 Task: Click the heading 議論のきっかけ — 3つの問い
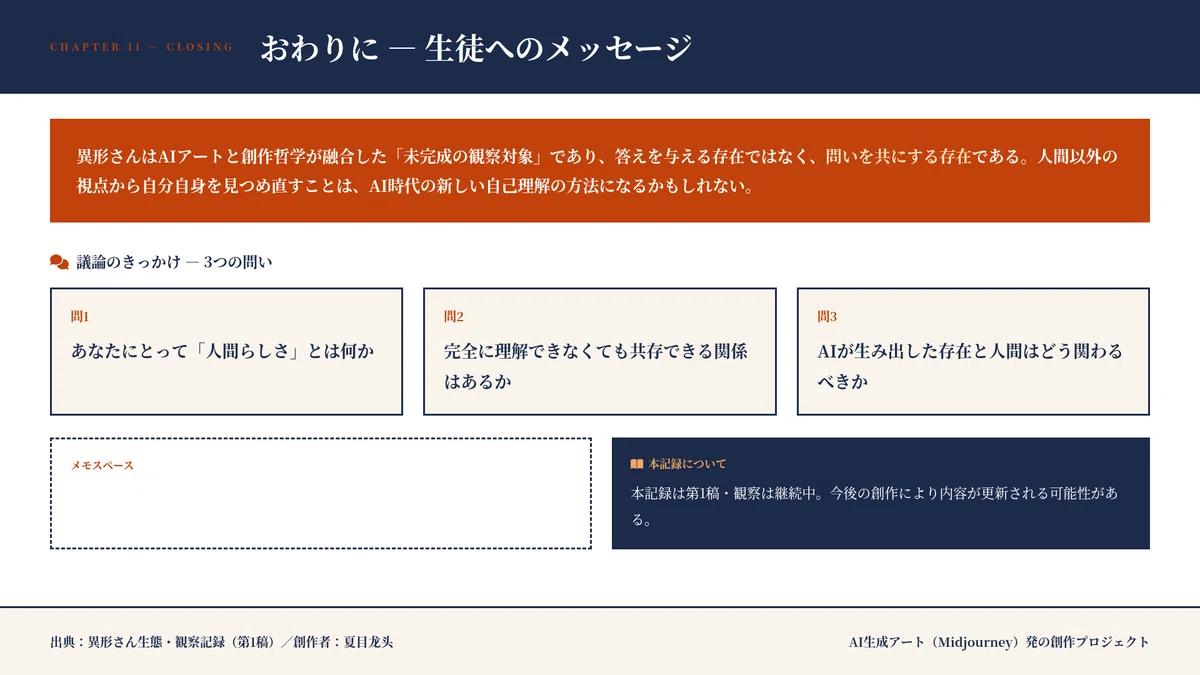pyautogui.click(x=175, y=262)
